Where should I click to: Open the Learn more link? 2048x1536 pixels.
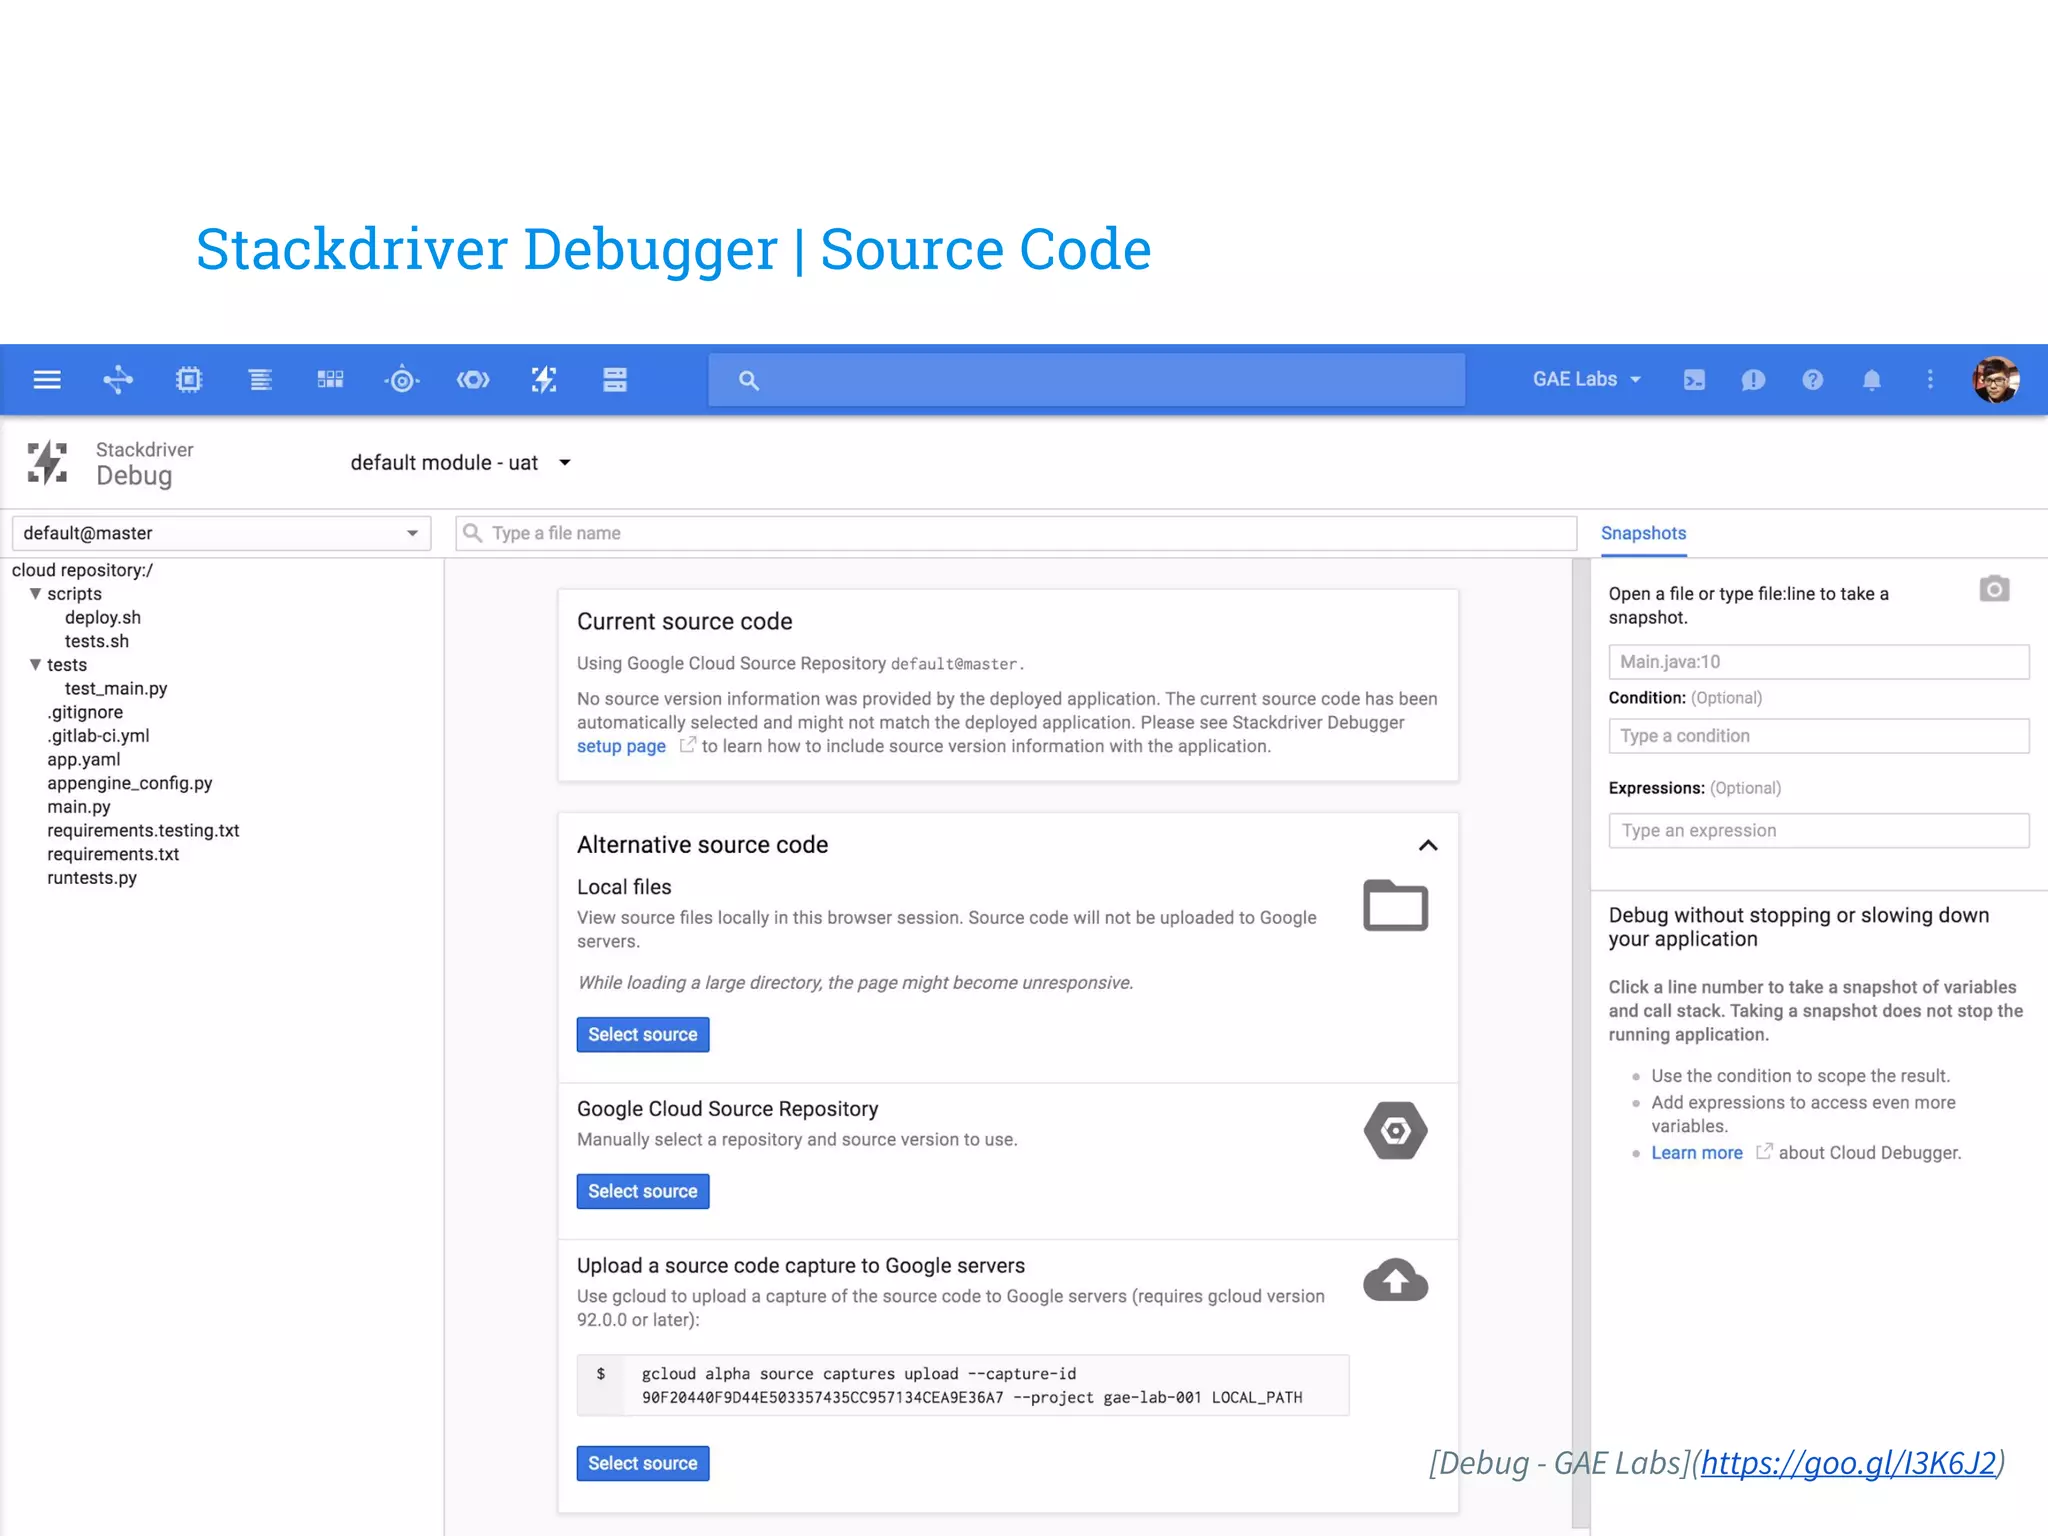1696,1153
